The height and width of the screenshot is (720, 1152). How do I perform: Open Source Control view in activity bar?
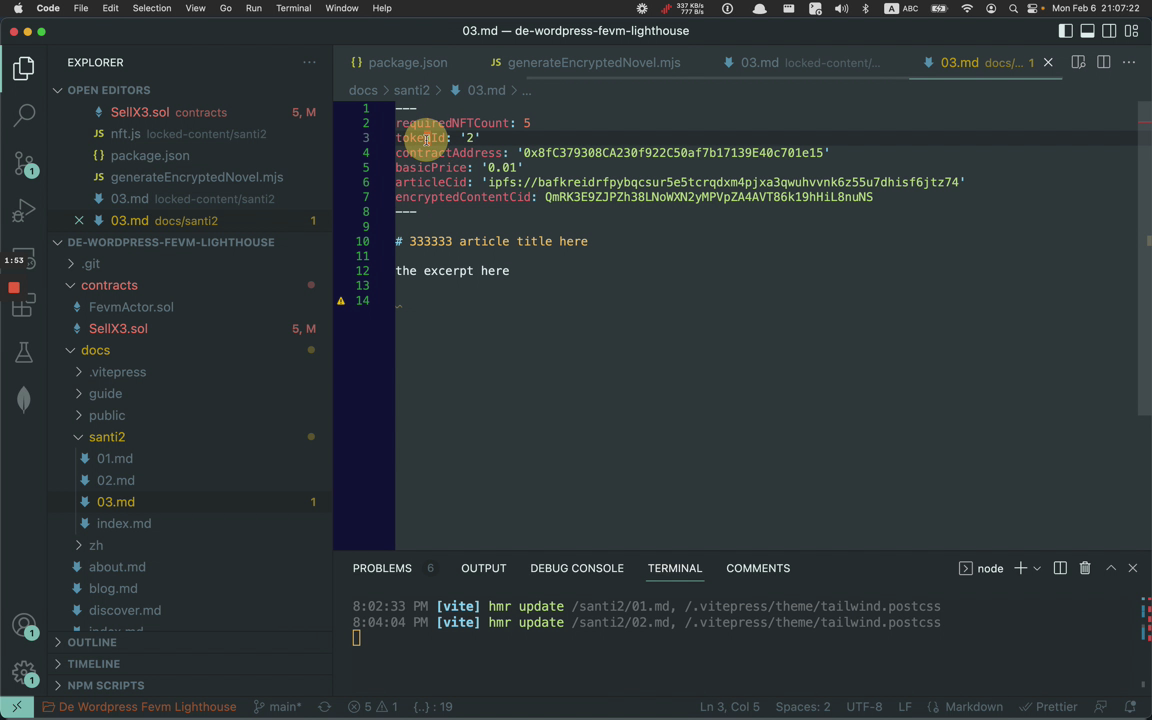[x=24, y=163]
